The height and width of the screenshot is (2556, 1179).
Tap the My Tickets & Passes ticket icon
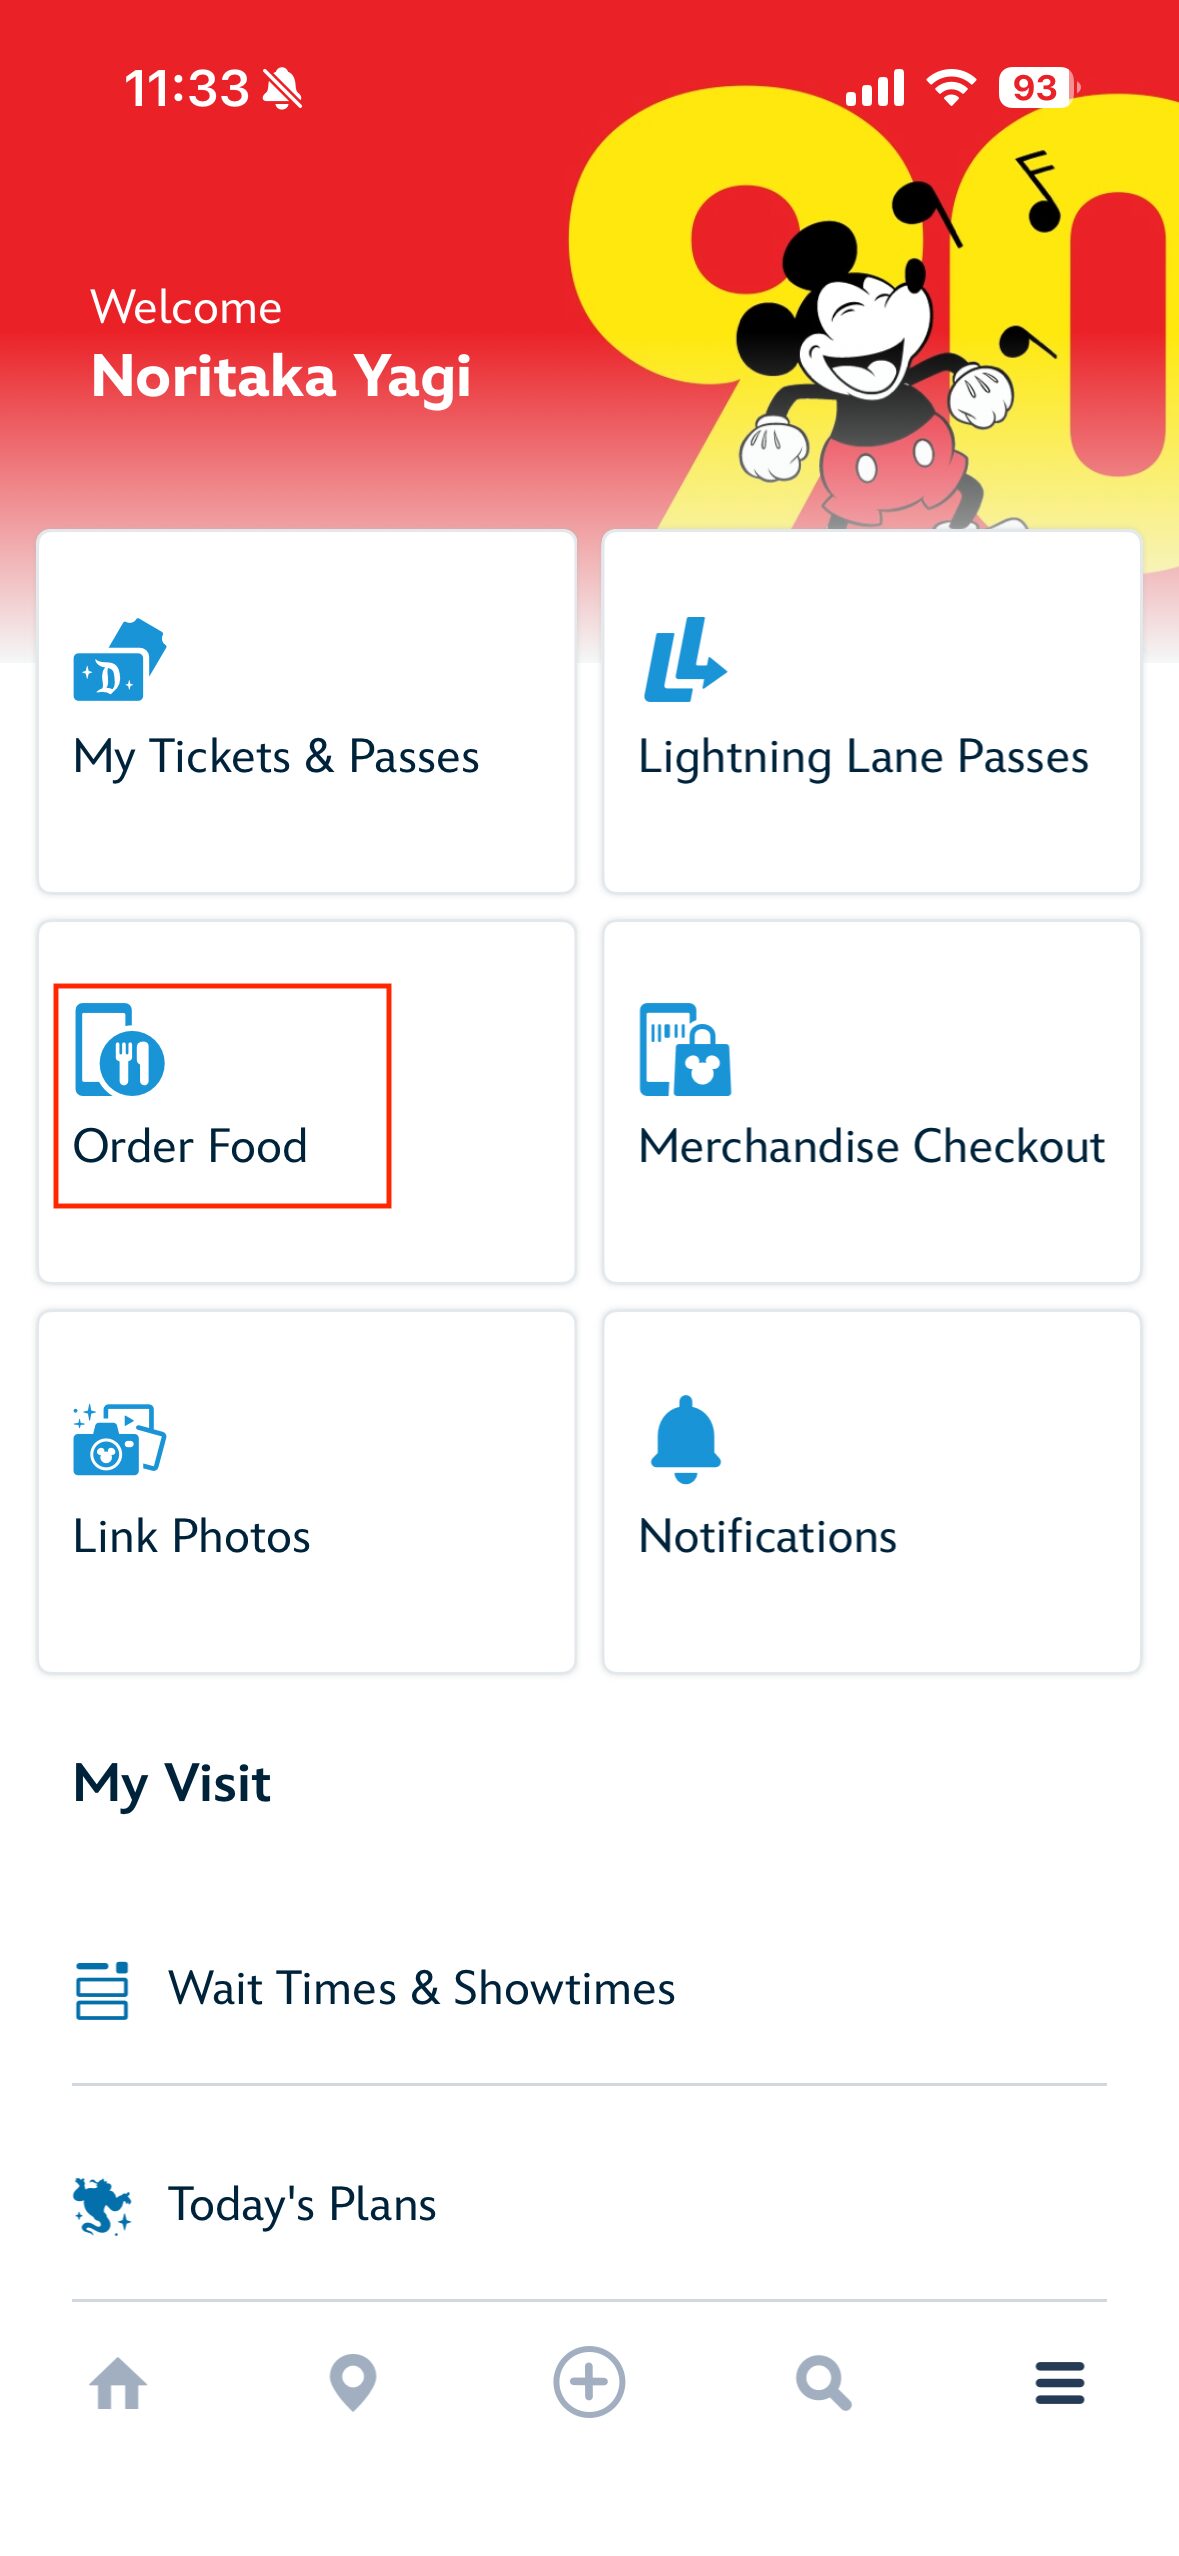[x=119, y=660]
